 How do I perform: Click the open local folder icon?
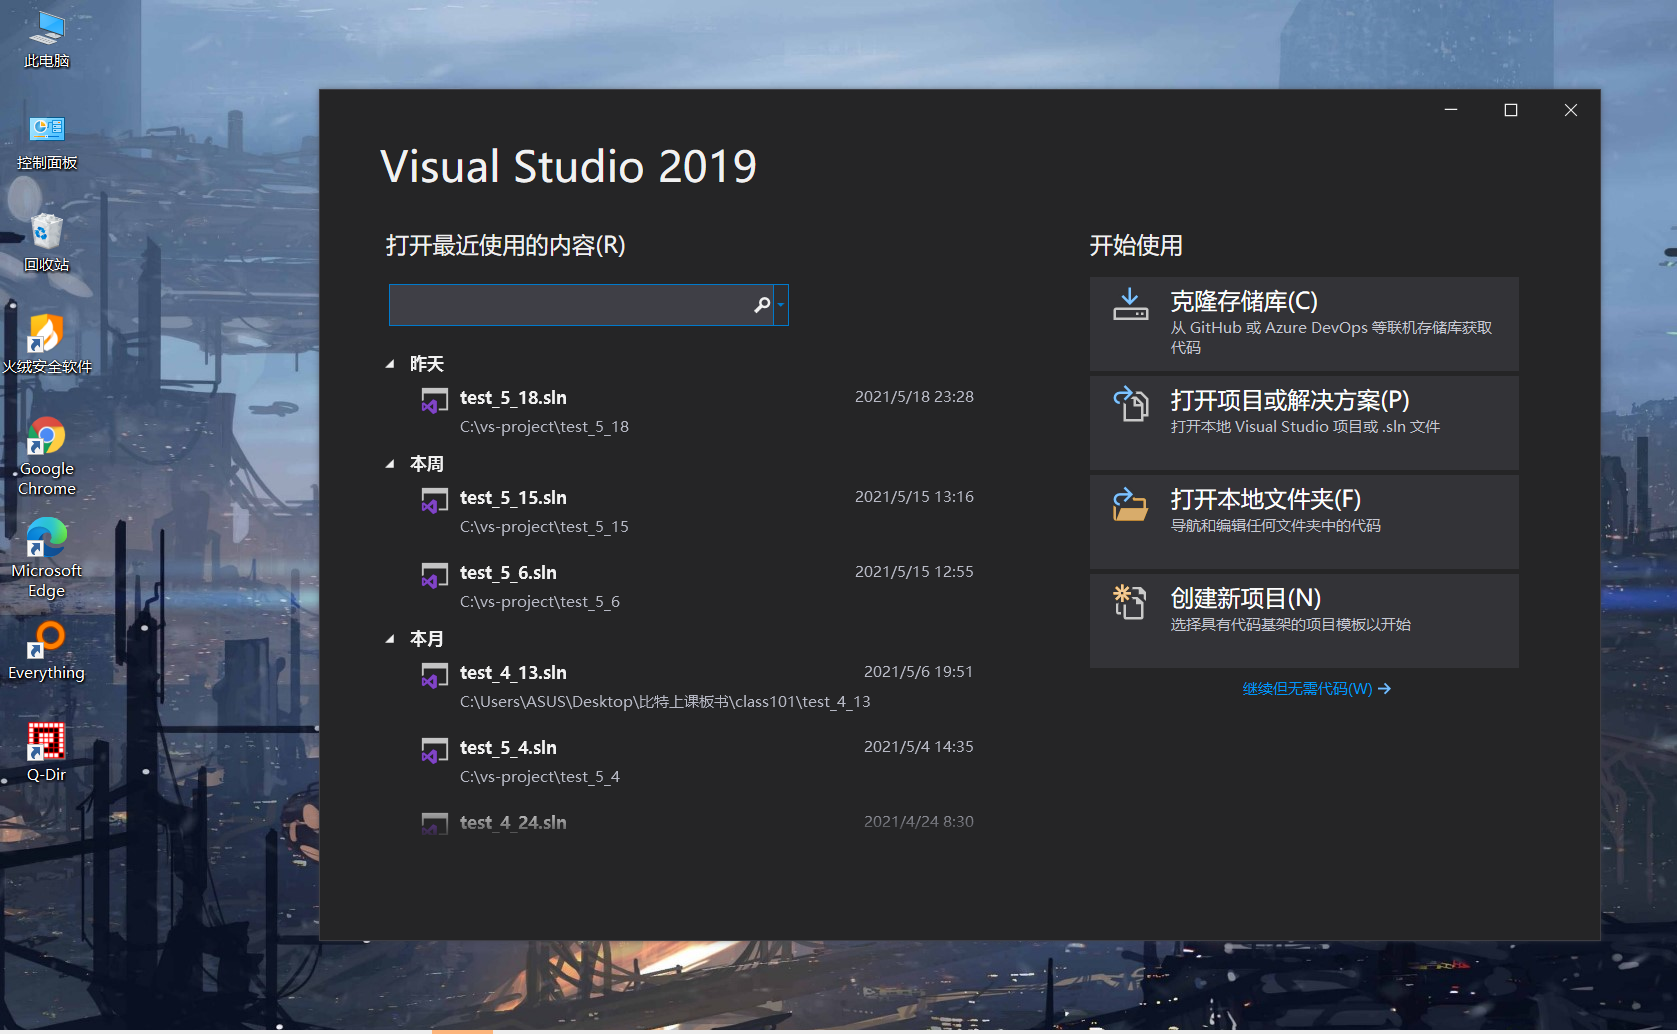(x=1131, y=504)
